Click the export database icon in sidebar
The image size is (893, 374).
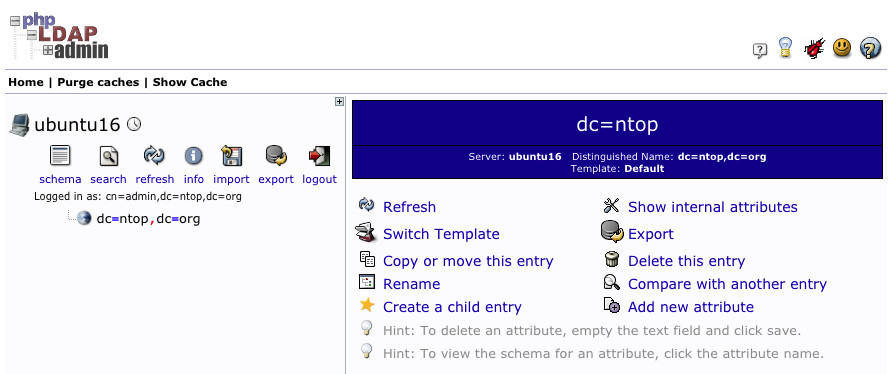click(x=276, y=155)
